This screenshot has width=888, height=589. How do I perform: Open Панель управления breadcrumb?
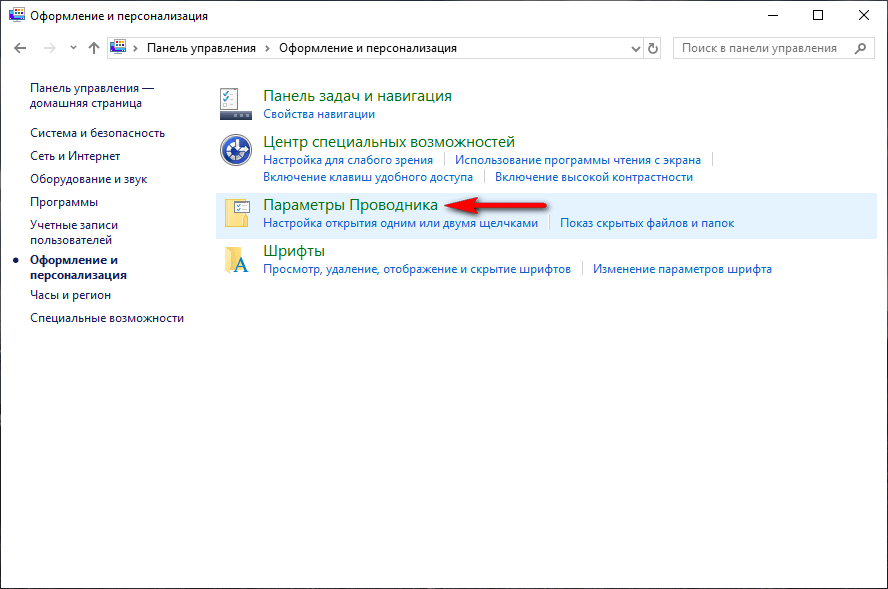(201, 48)
